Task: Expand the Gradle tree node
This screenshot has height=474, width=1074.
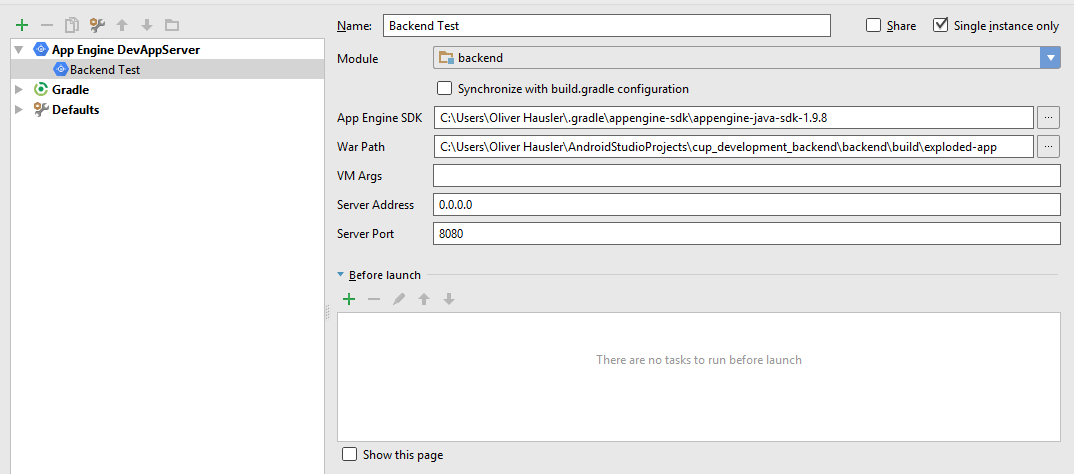Action: point(18,90)
